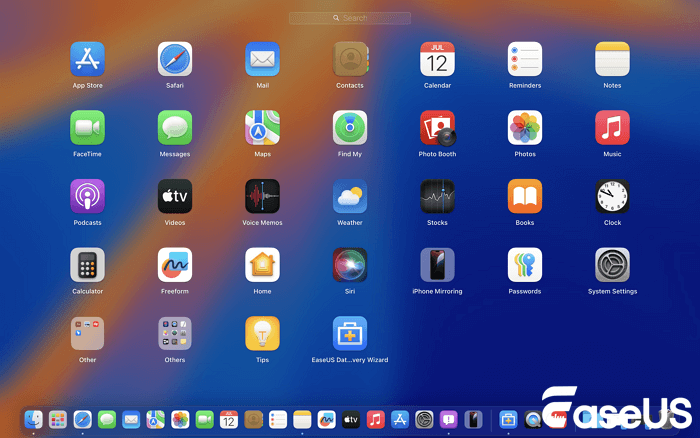Open the App Store from Launchpad
Image resolution: width=700 pixels, height=438 pixels.
(88, 59)
